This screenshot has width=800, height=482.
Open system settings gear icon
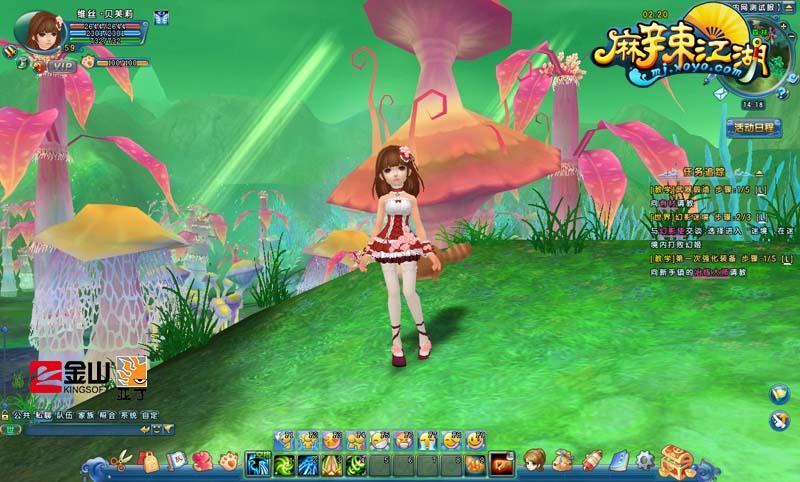645,461
